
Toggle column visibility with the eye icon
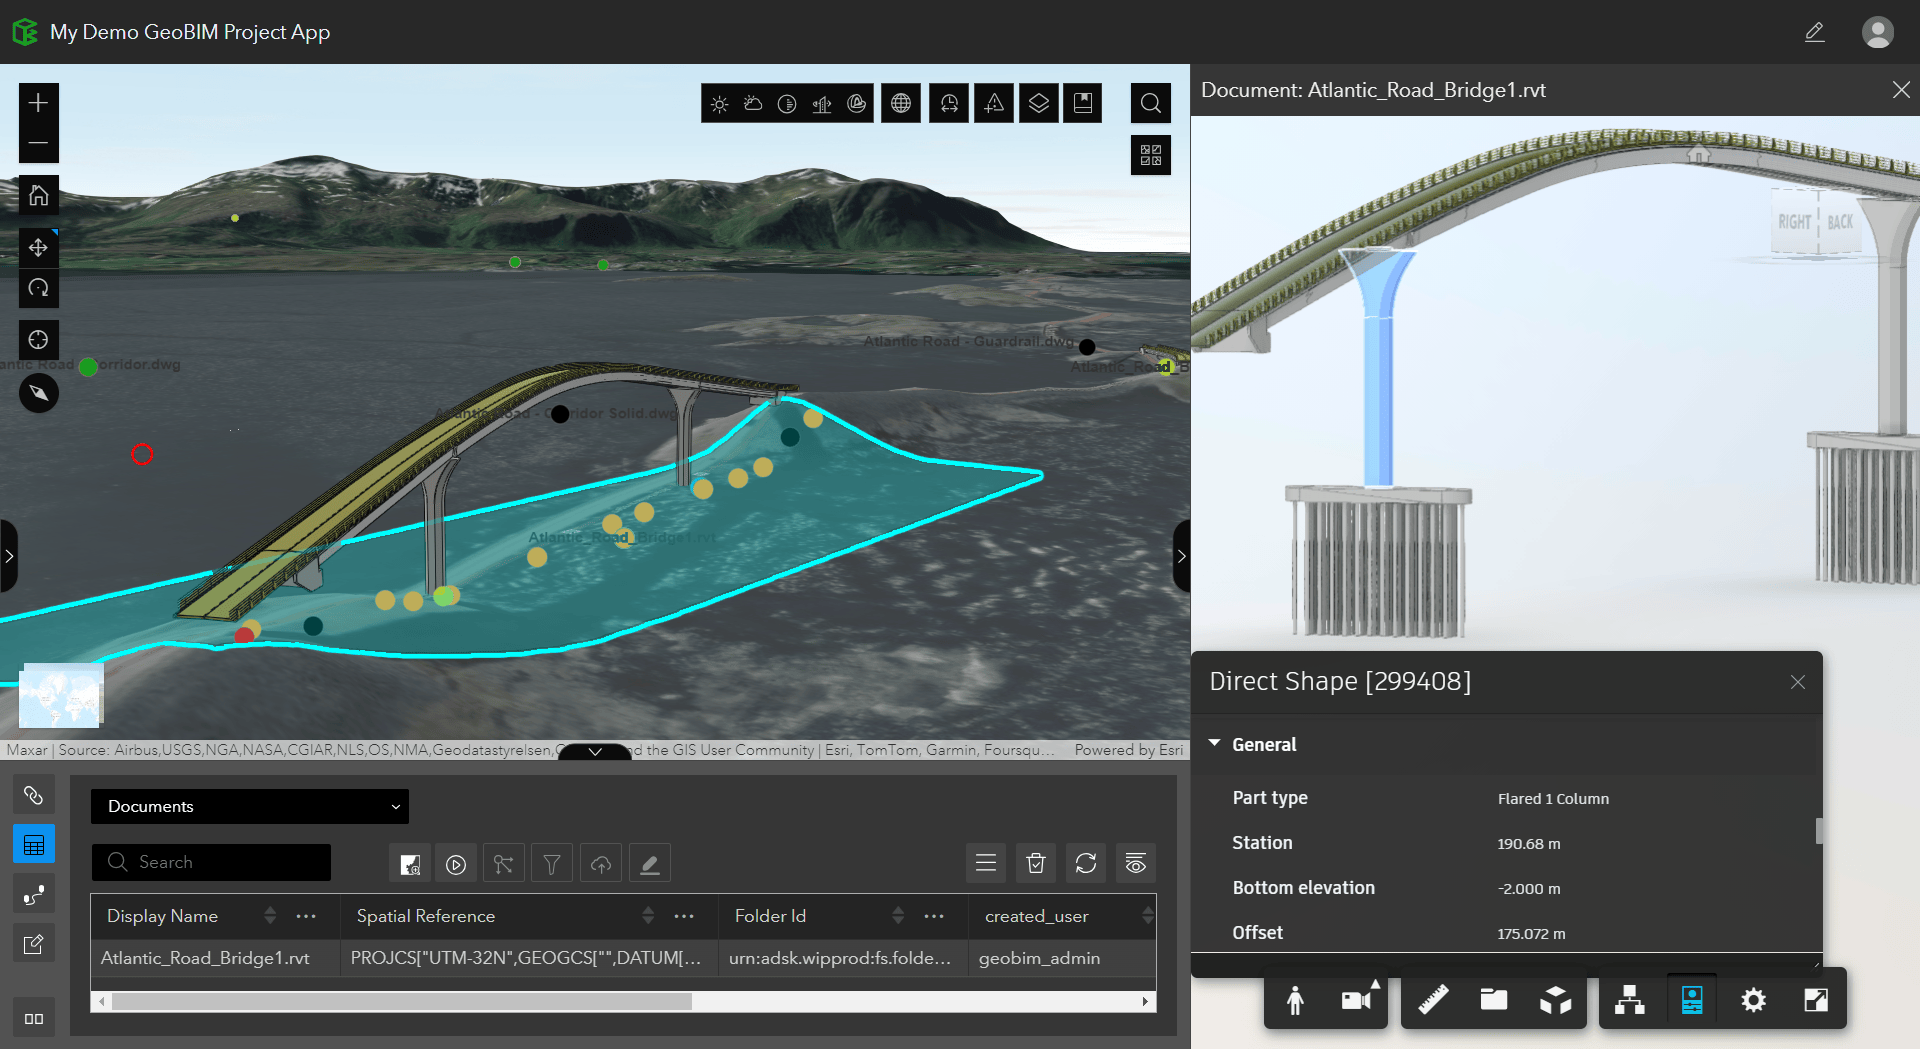[x=1136, y=862]
